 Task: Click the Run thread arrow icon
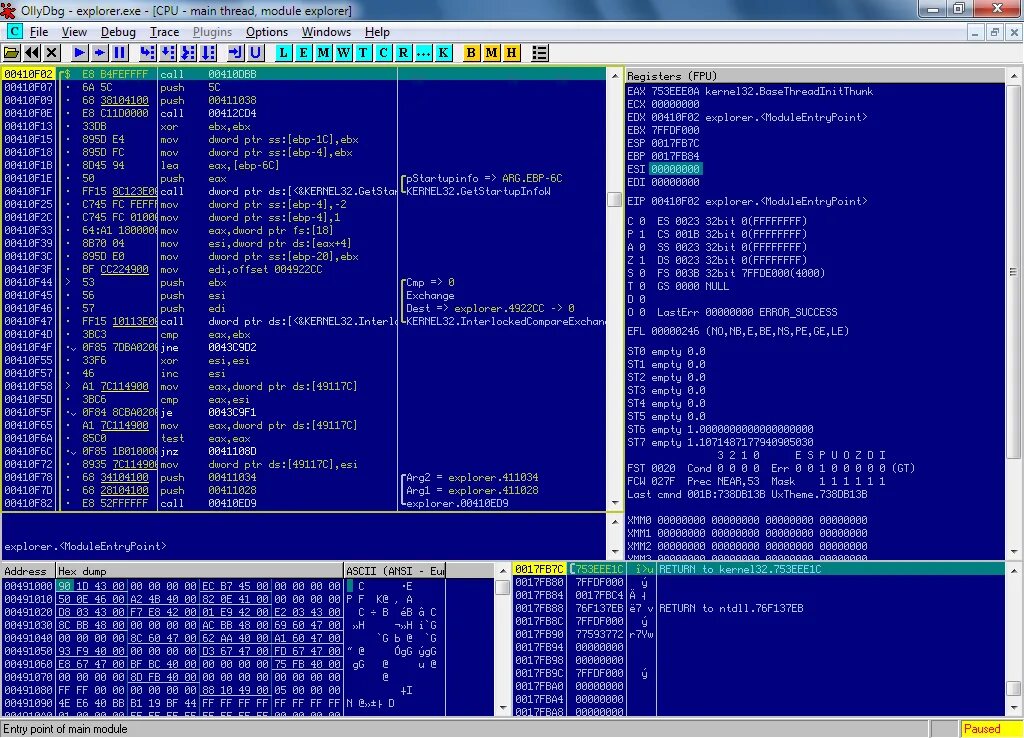(x=100, y=53)
